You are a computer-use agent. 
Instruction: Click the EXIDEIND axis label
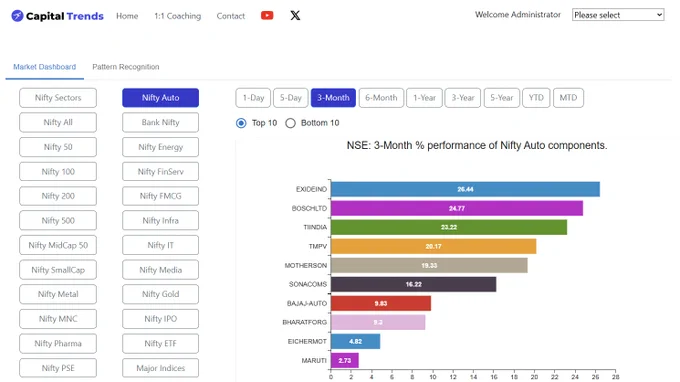(x=311, y=189)
